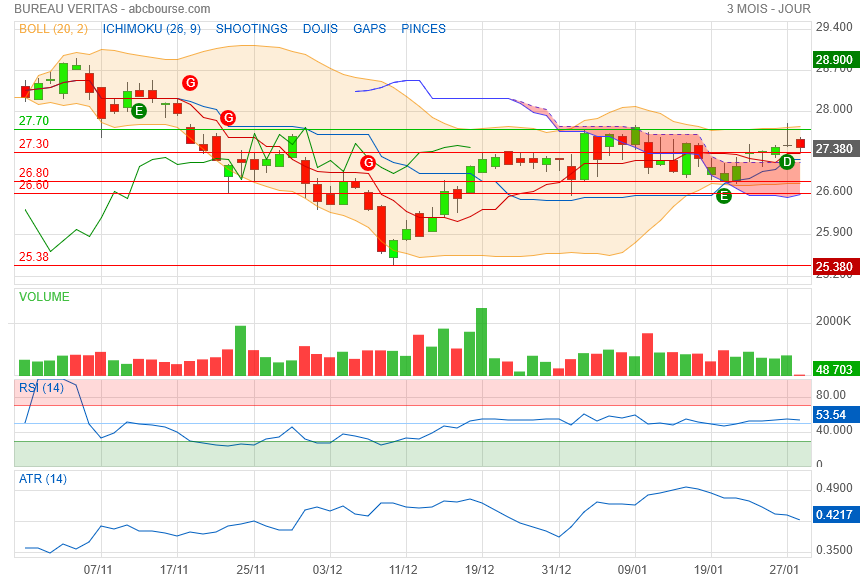Click the blue 0.4217 ATR value tag
This screenshot has height=580, width=860.
click(834, 515)
